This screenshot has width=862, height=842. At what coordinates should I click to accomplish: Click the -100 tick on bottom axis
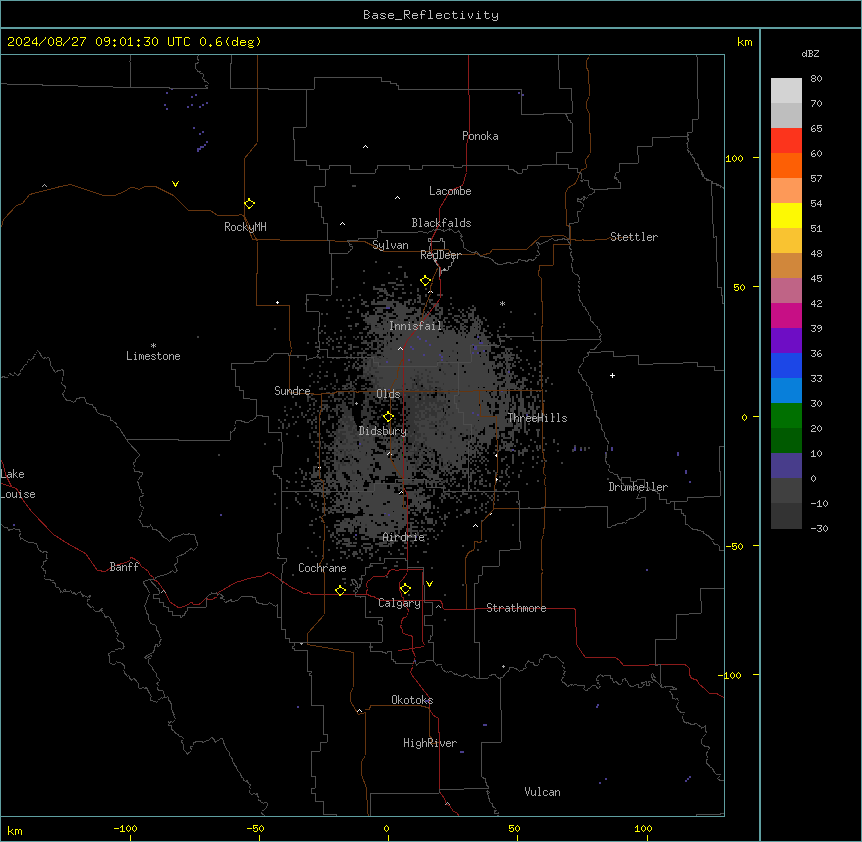(125, 828)
